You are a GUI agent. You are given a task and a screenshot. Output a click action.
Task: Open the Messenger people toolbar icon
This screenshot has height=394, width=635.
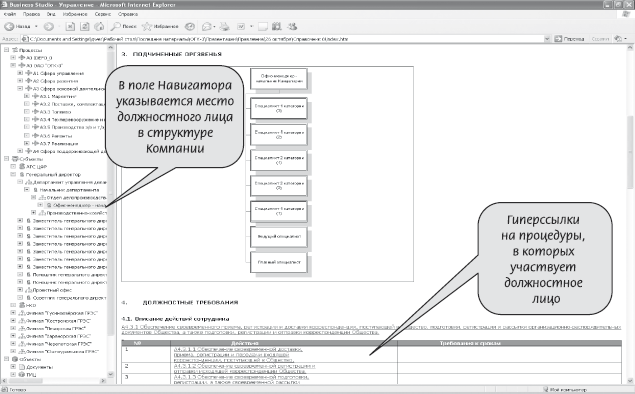[x=292, y=26]
